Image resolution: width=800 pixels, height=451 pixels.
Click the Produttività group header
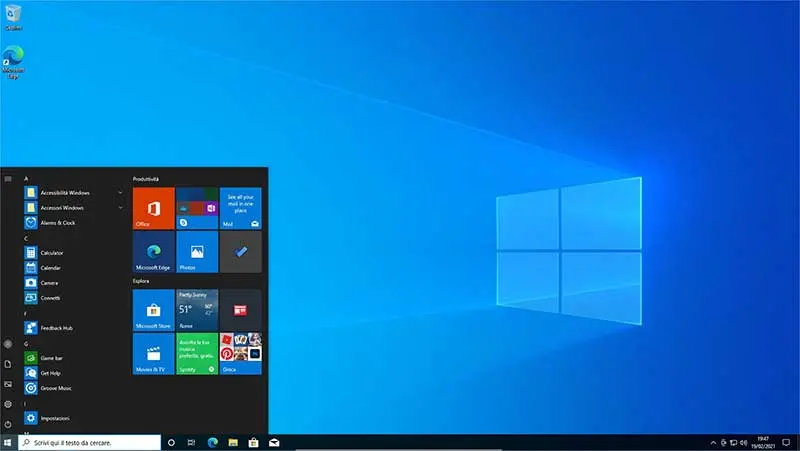point(146,179)
